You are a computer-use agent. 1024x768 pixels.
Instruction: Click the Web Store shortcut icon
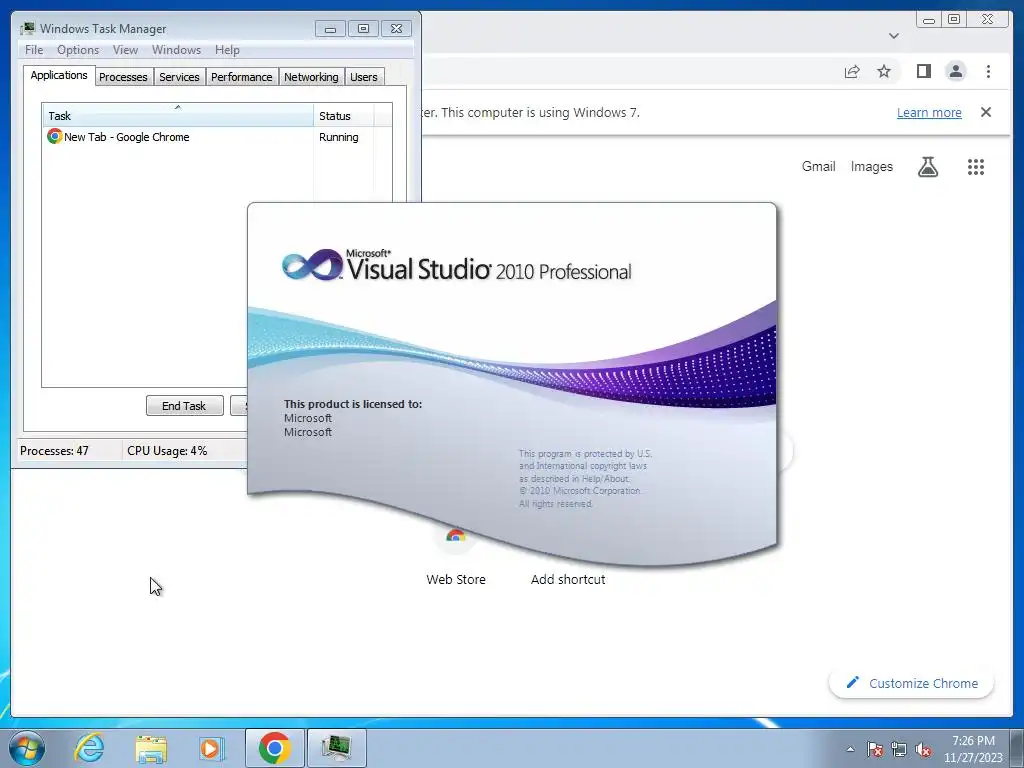[x=456, y=537]
